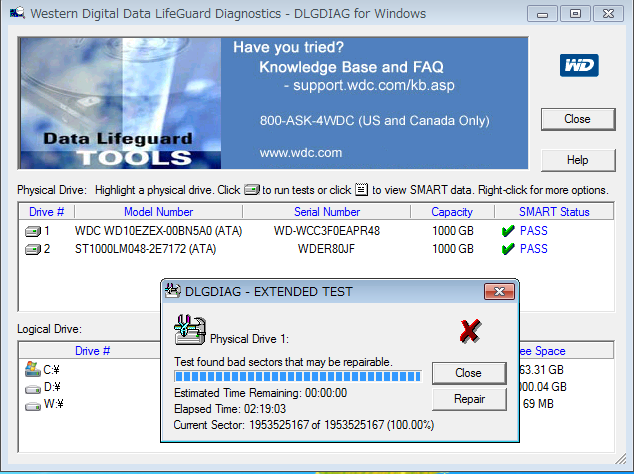Screen dimensions: 634x474
Task: Click serial number WD-WCC3F0EAPR48
Action: (x=327, y=231)
